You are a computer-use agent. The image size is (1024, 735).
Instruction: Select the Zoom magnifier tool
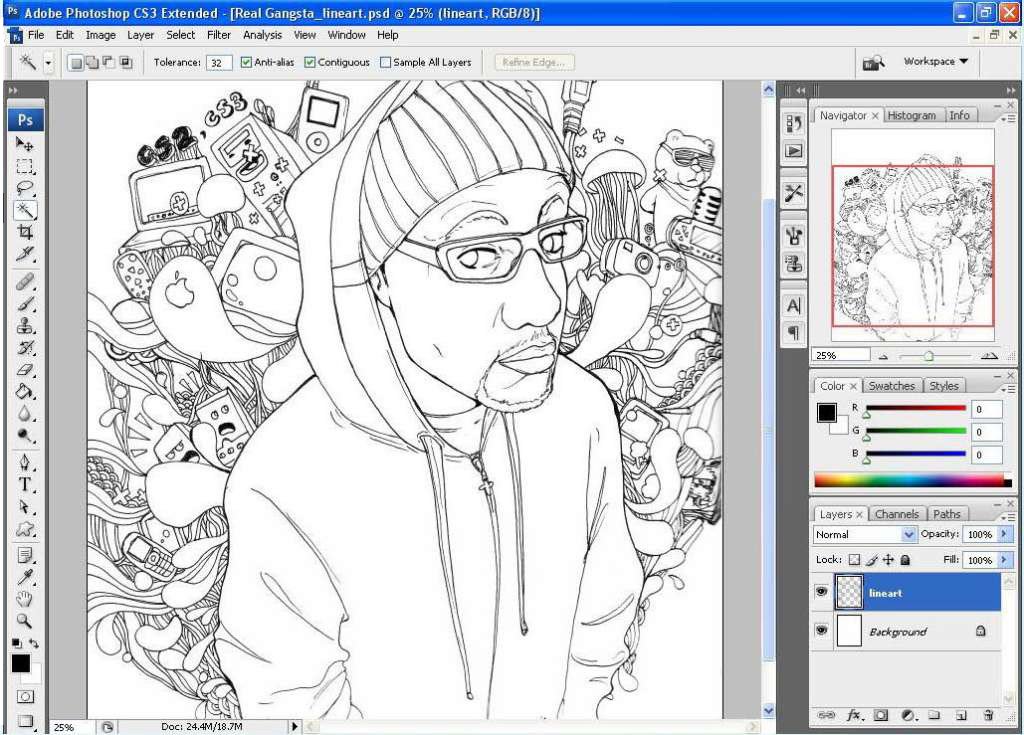(x=25, y=621)
